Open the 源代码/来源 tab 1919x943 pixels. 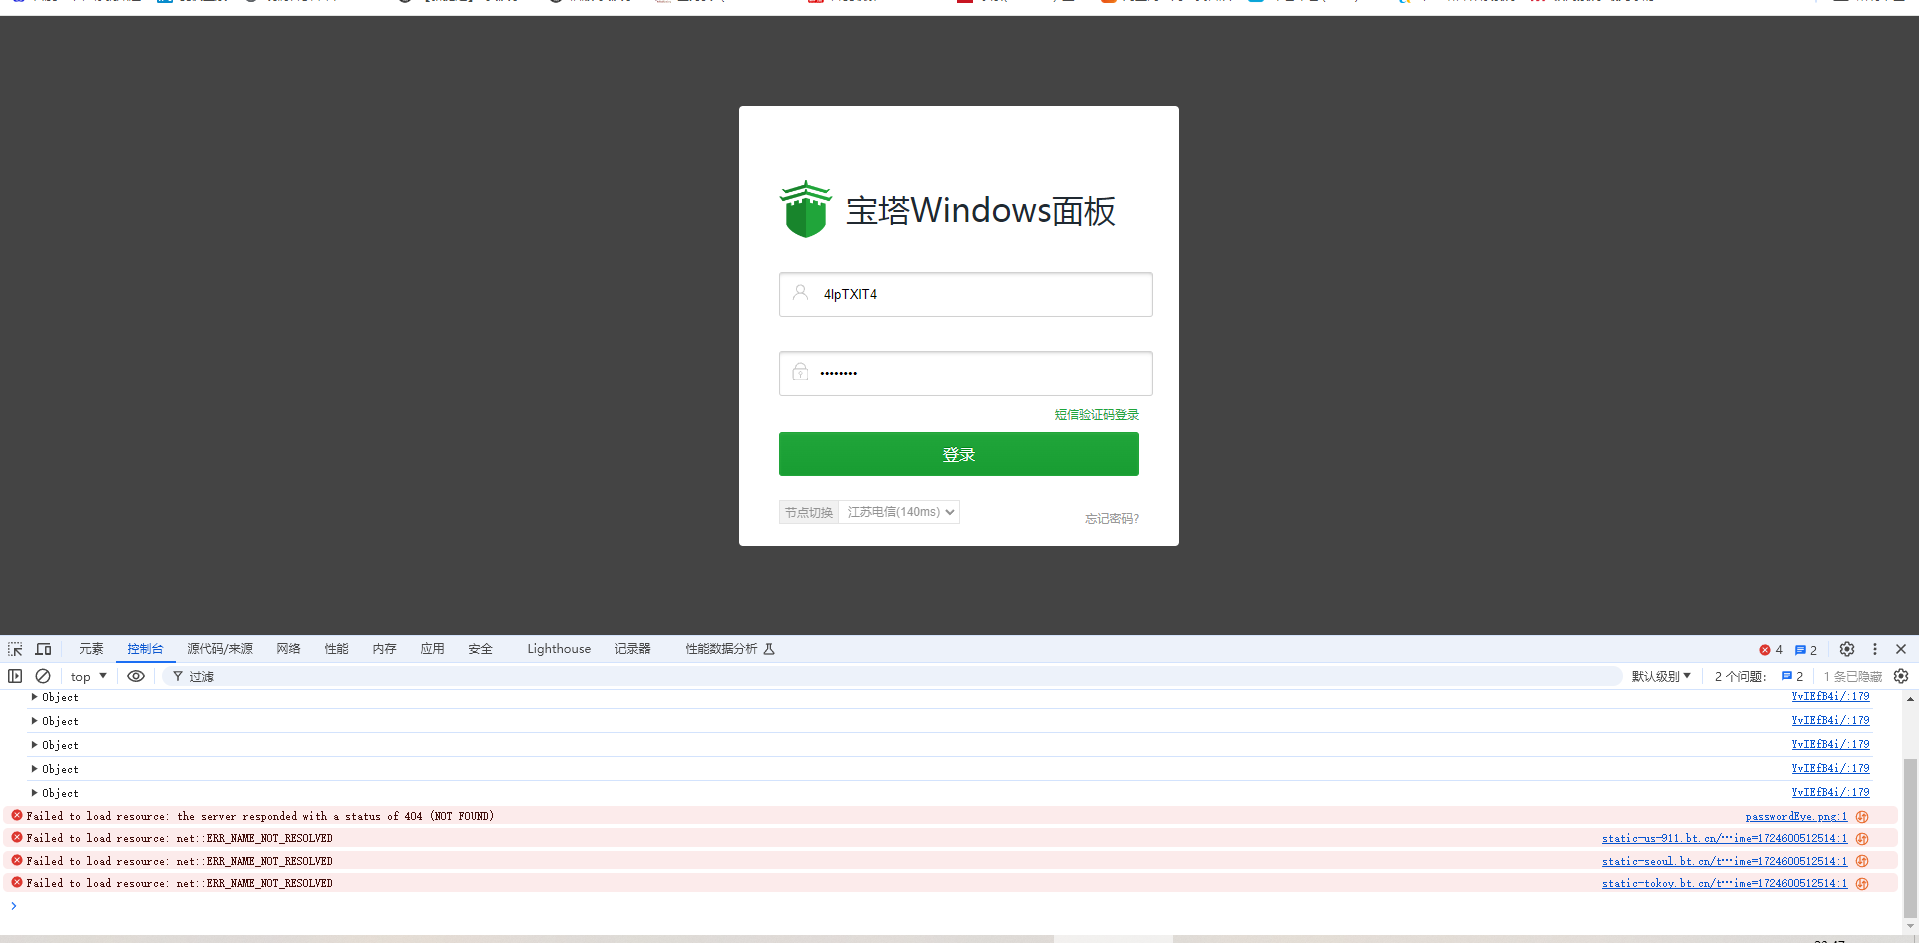coord(220,649)
